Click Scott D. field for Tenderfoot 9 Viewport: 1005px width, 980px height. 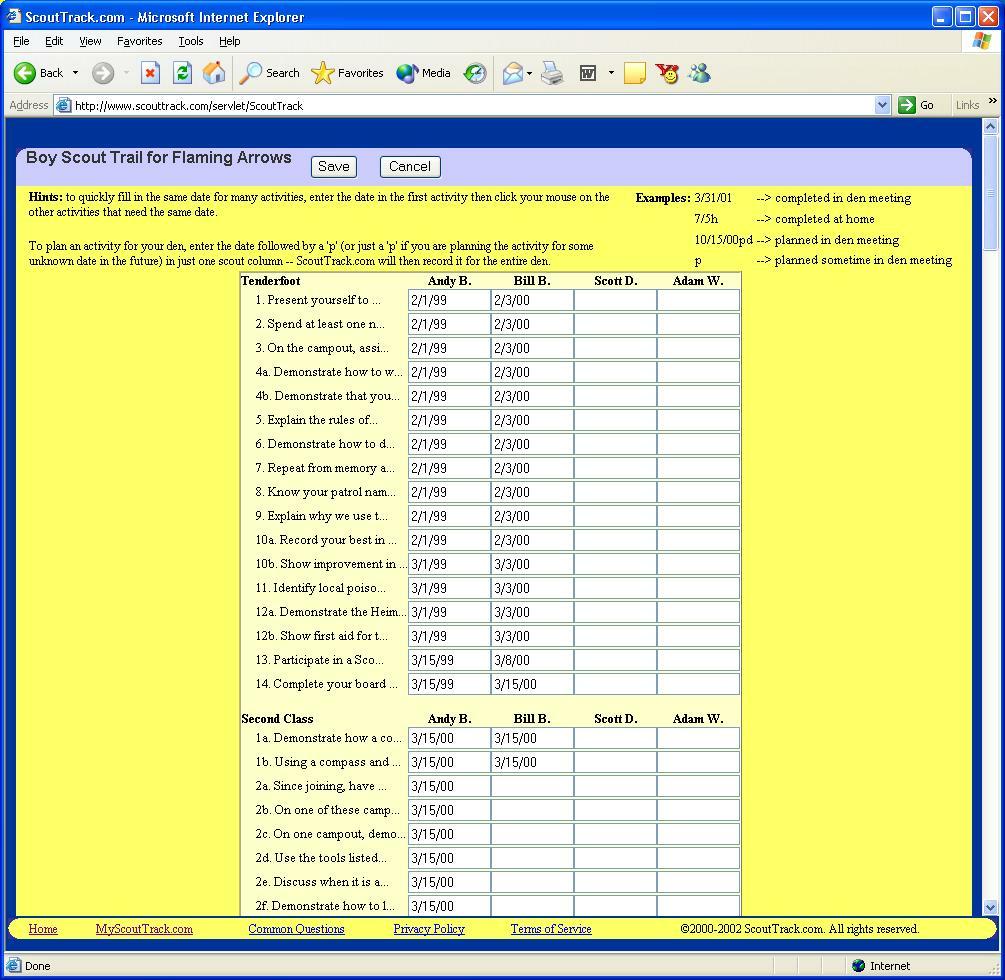tap(615, 516)
